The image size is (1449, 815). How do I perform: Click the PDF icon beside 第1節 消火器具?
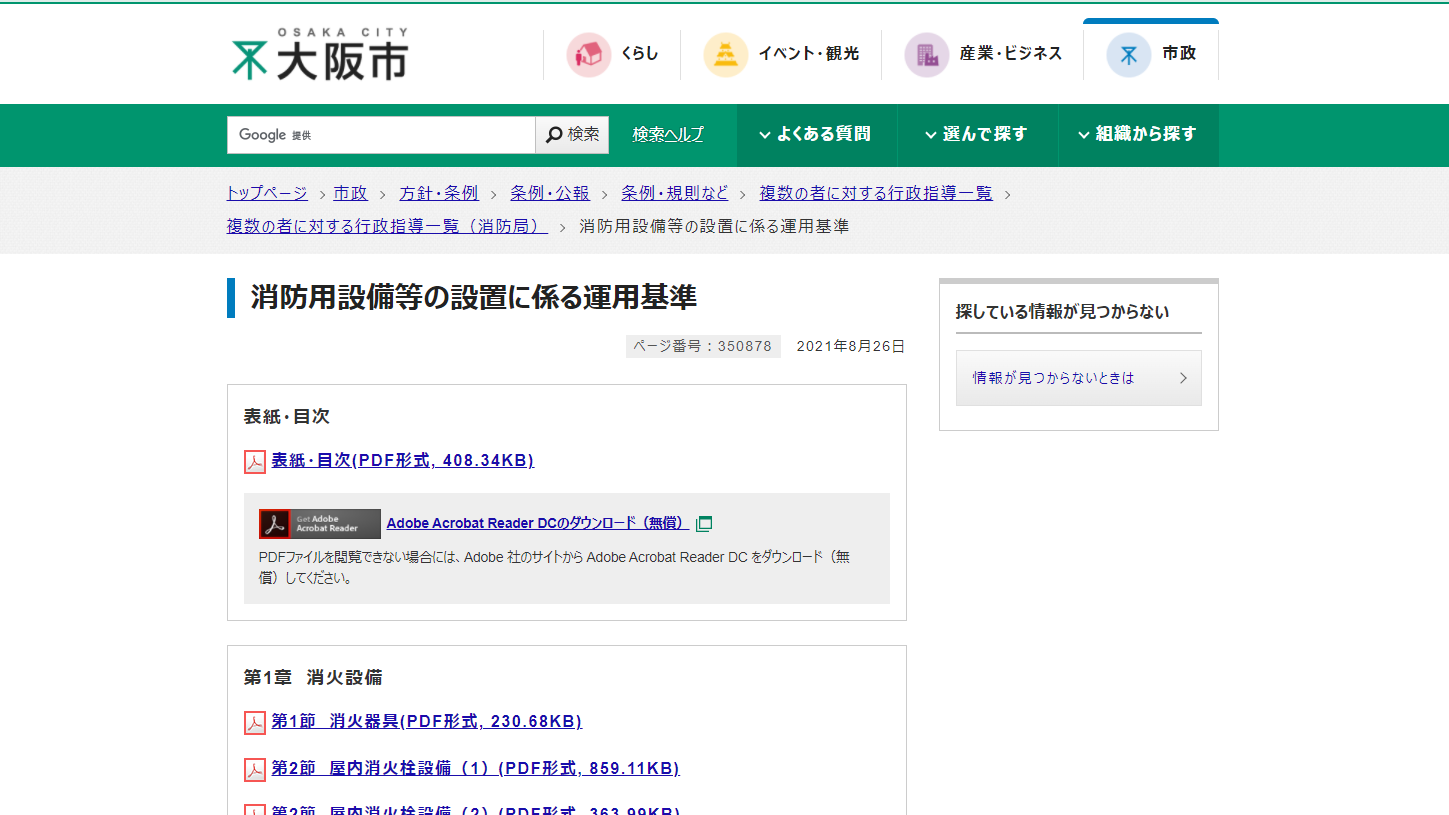click(x=255, y=722)
